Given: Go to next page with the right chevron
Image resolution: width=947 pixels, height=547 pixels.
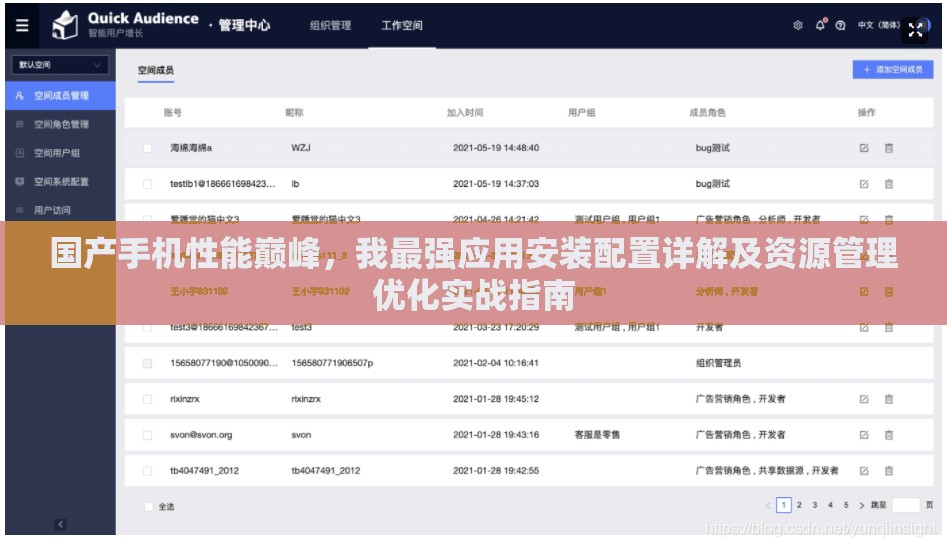Looking at the screenshot, I should coord(861,505).
